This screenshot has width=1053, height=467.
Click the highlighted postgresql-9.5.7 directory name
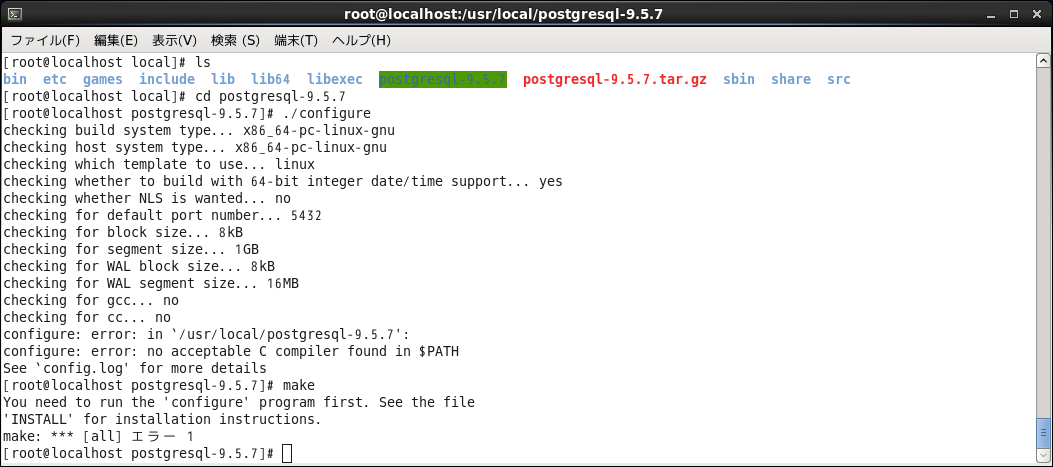click(443, 79)
